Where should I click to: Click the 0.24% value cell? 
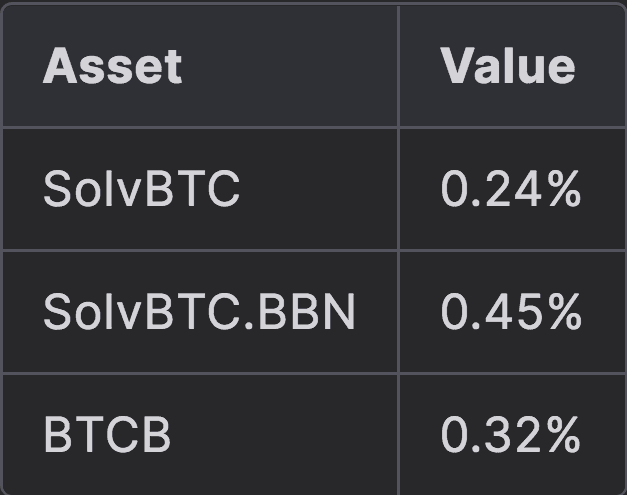click(510, 189)
